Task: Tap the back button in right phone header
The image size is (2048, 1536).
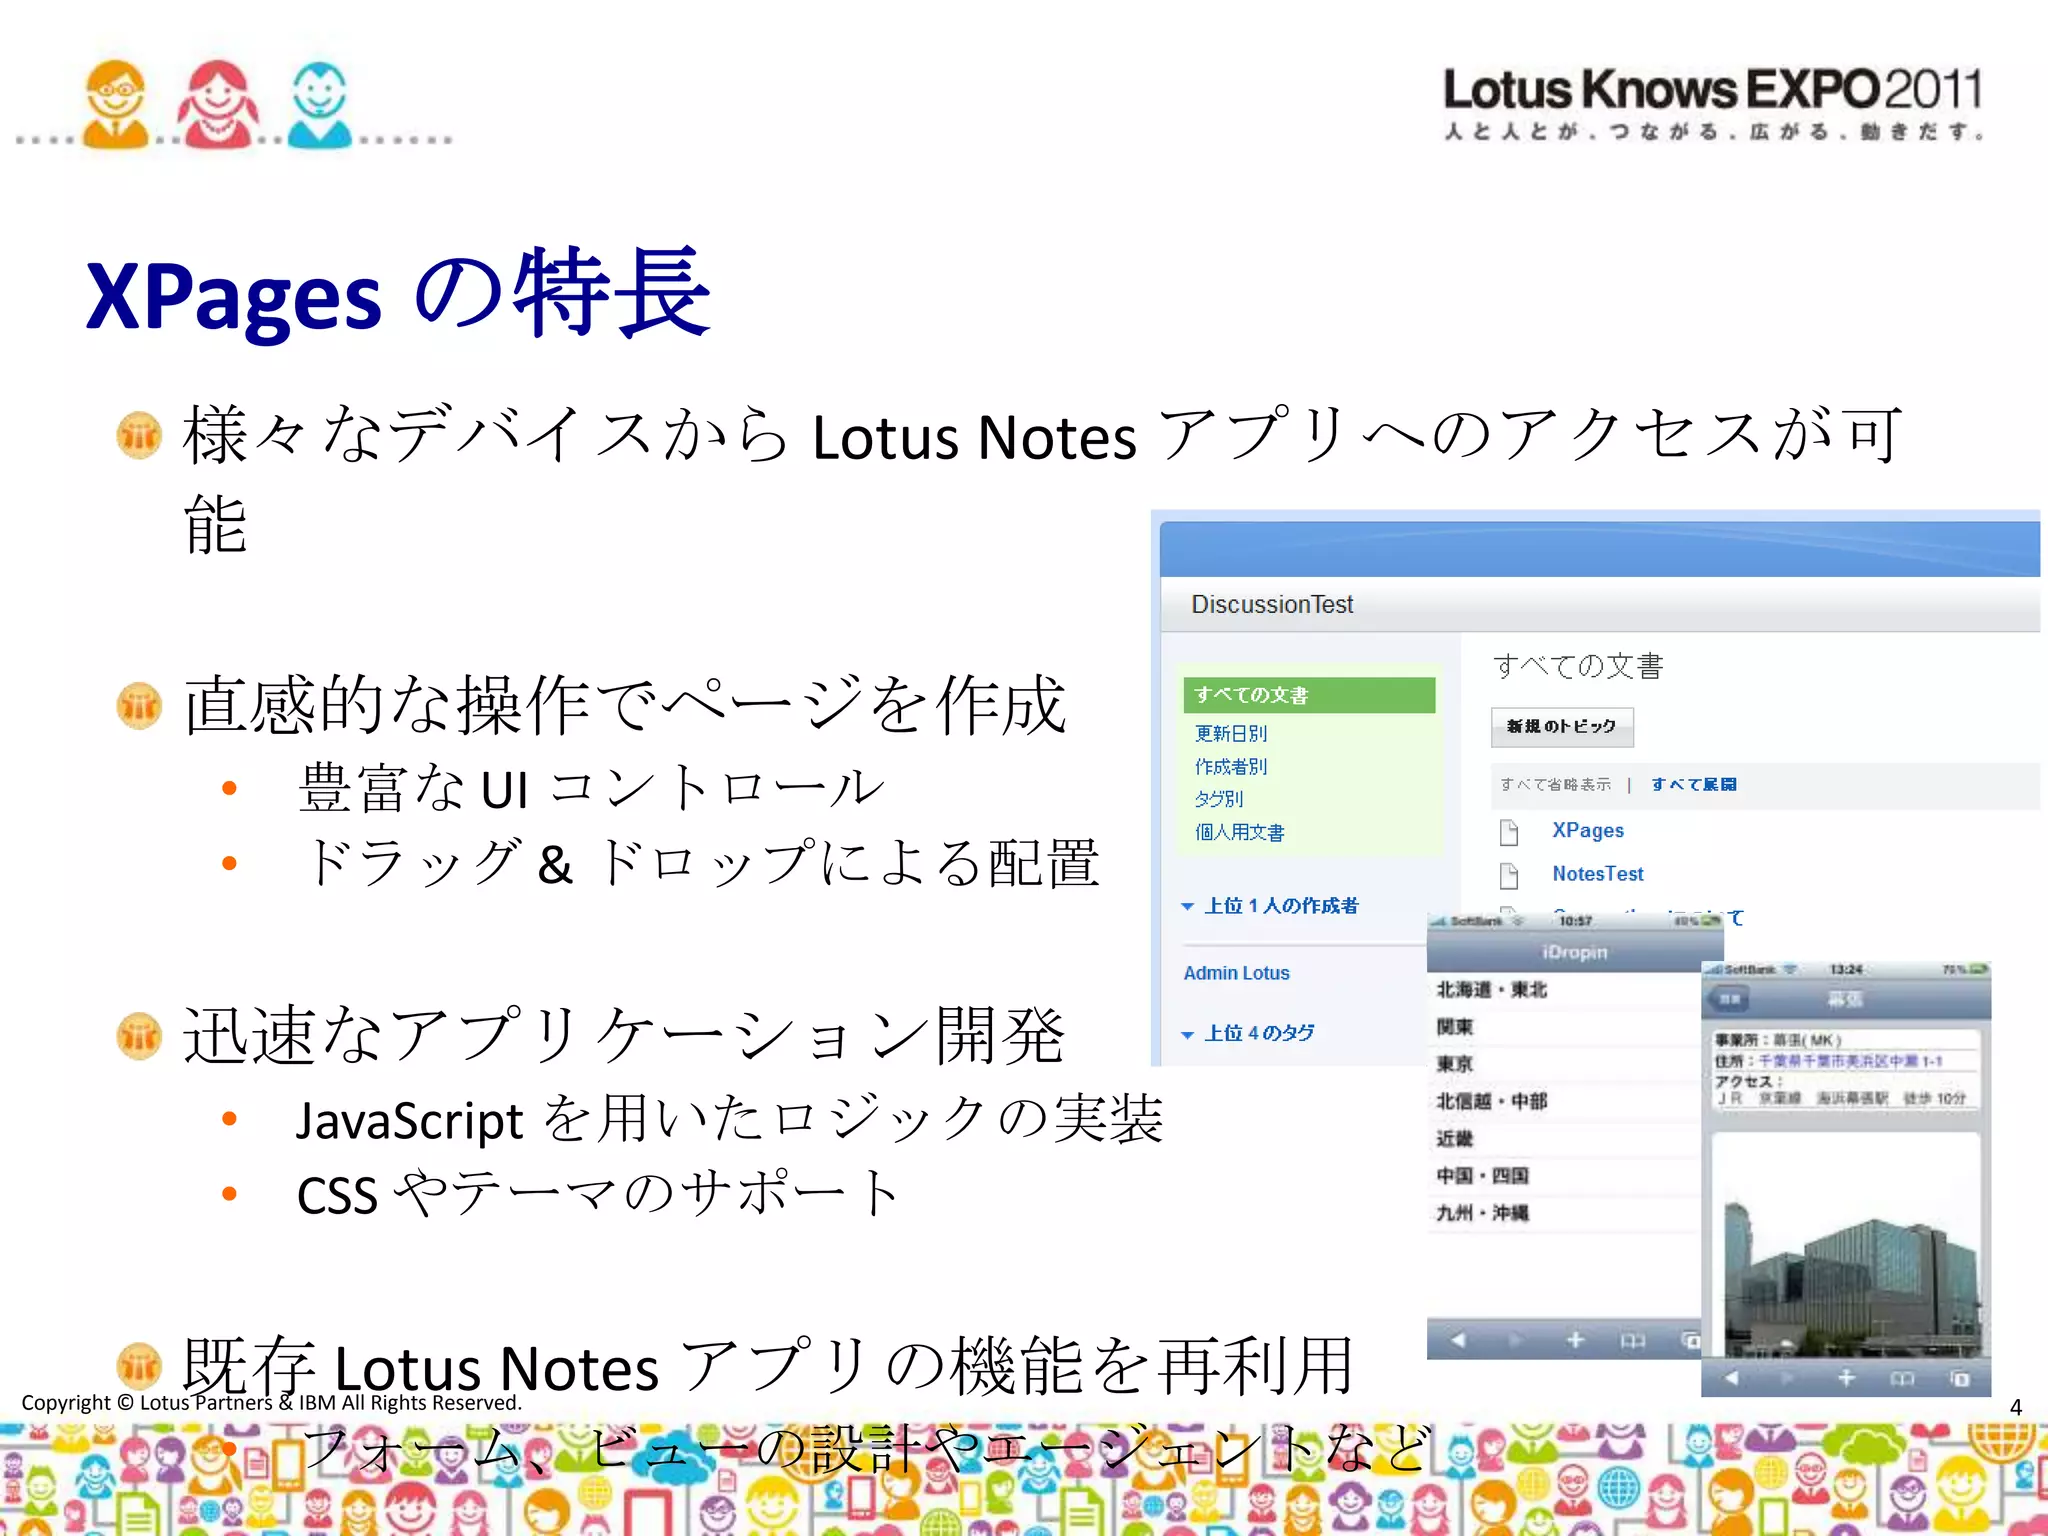Action: pyautogui.click(x=1730, y=999)
